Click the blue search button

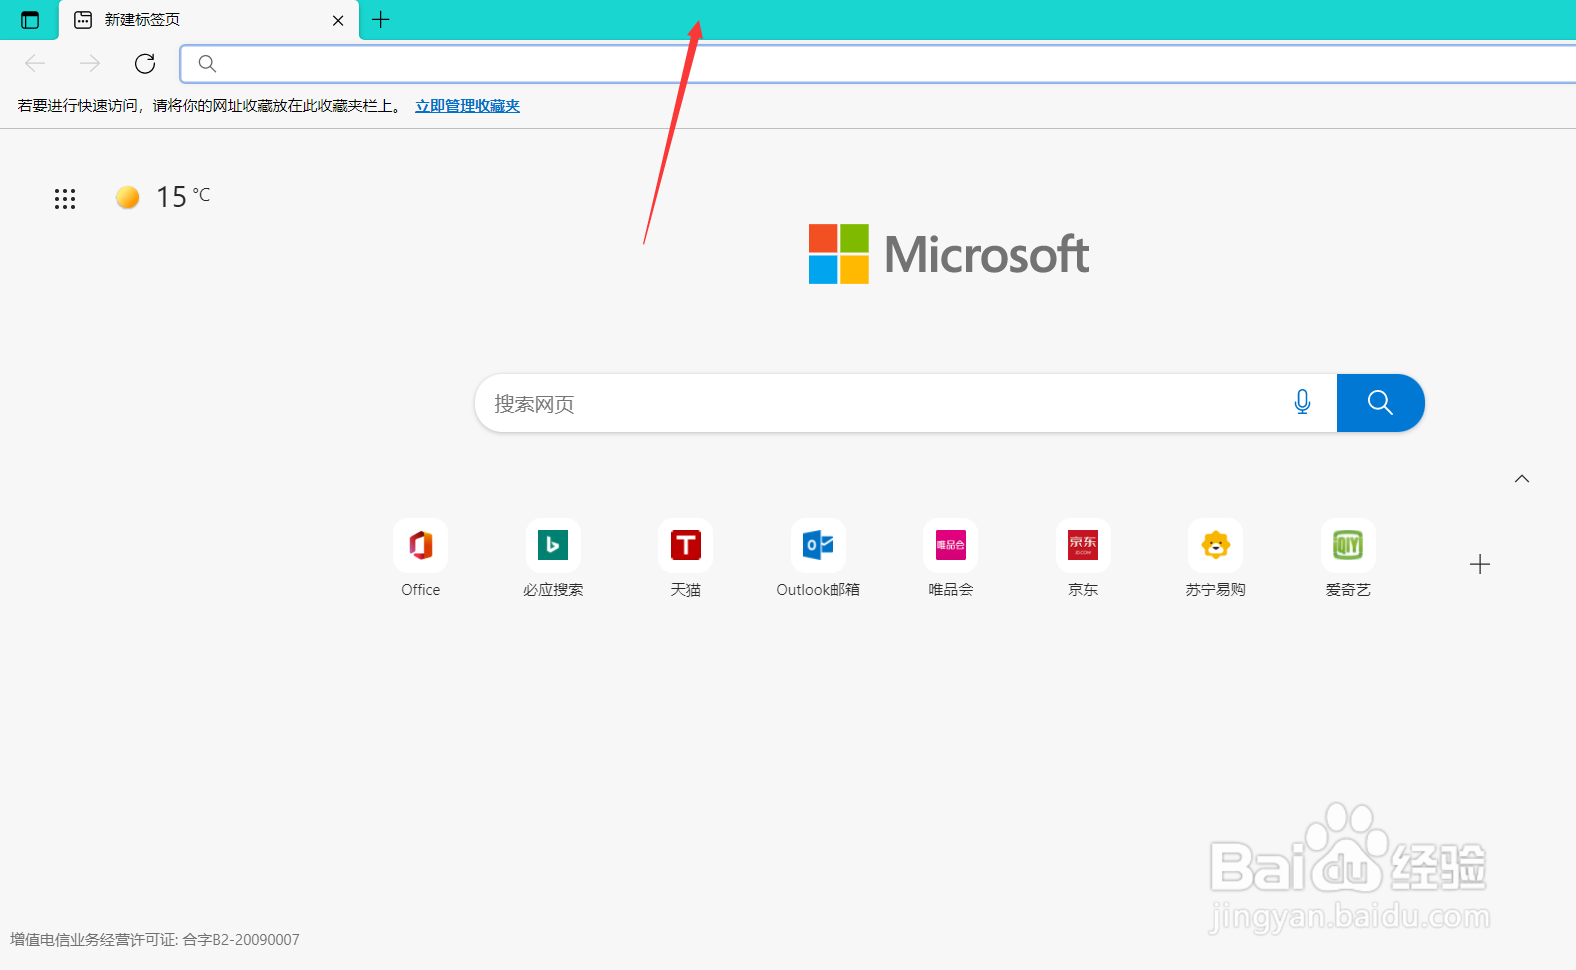click(1380, 403)
